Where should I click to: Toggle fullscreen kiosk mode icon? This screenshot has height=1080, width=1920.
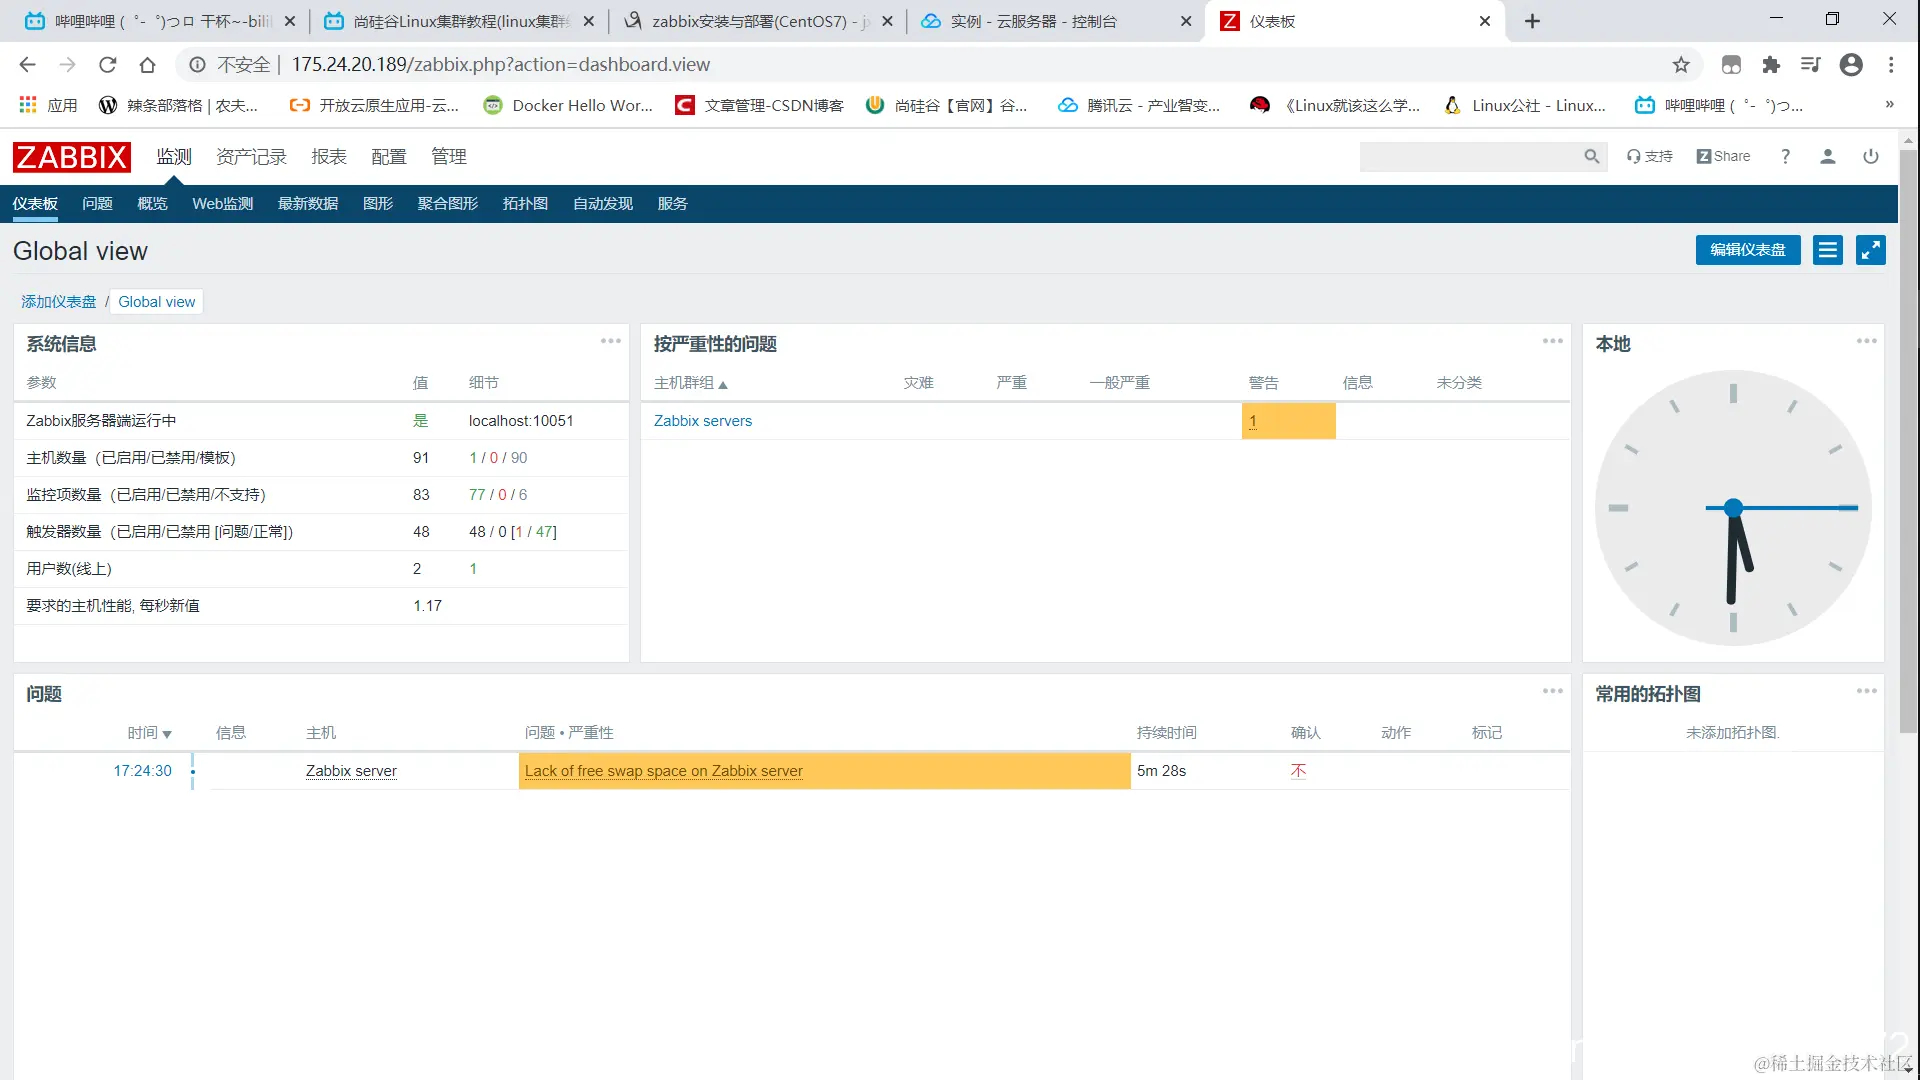click(x=1870, y=250)
